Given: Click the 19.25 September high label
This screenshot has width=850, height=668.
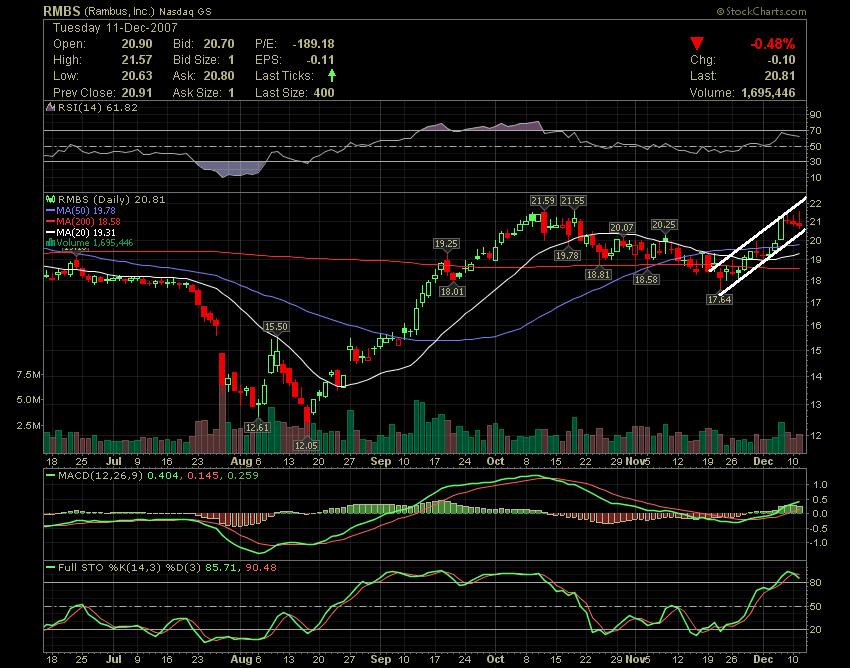Looking at the screenshot, I should pyautogui.click(x=446, y=244).
